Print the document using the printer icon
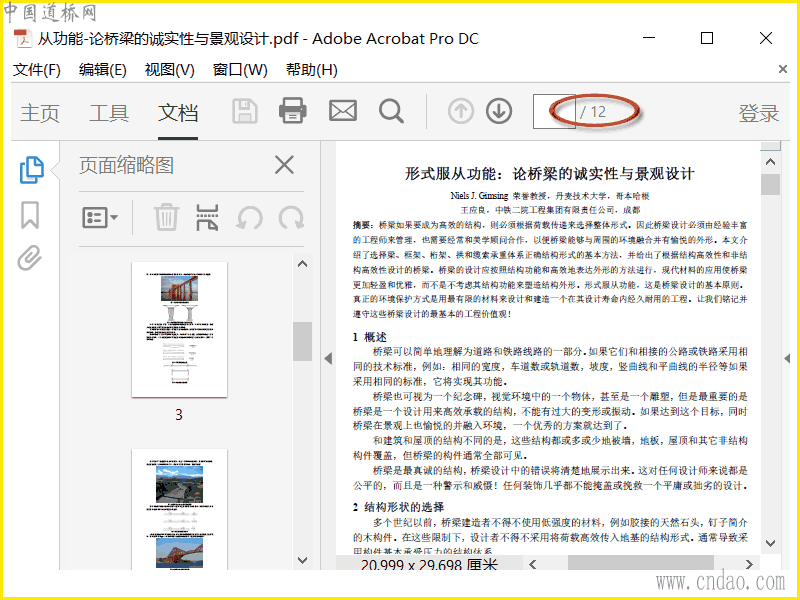Image resolution: width=800 pixels, height=600 pixels. coord(292,110)
